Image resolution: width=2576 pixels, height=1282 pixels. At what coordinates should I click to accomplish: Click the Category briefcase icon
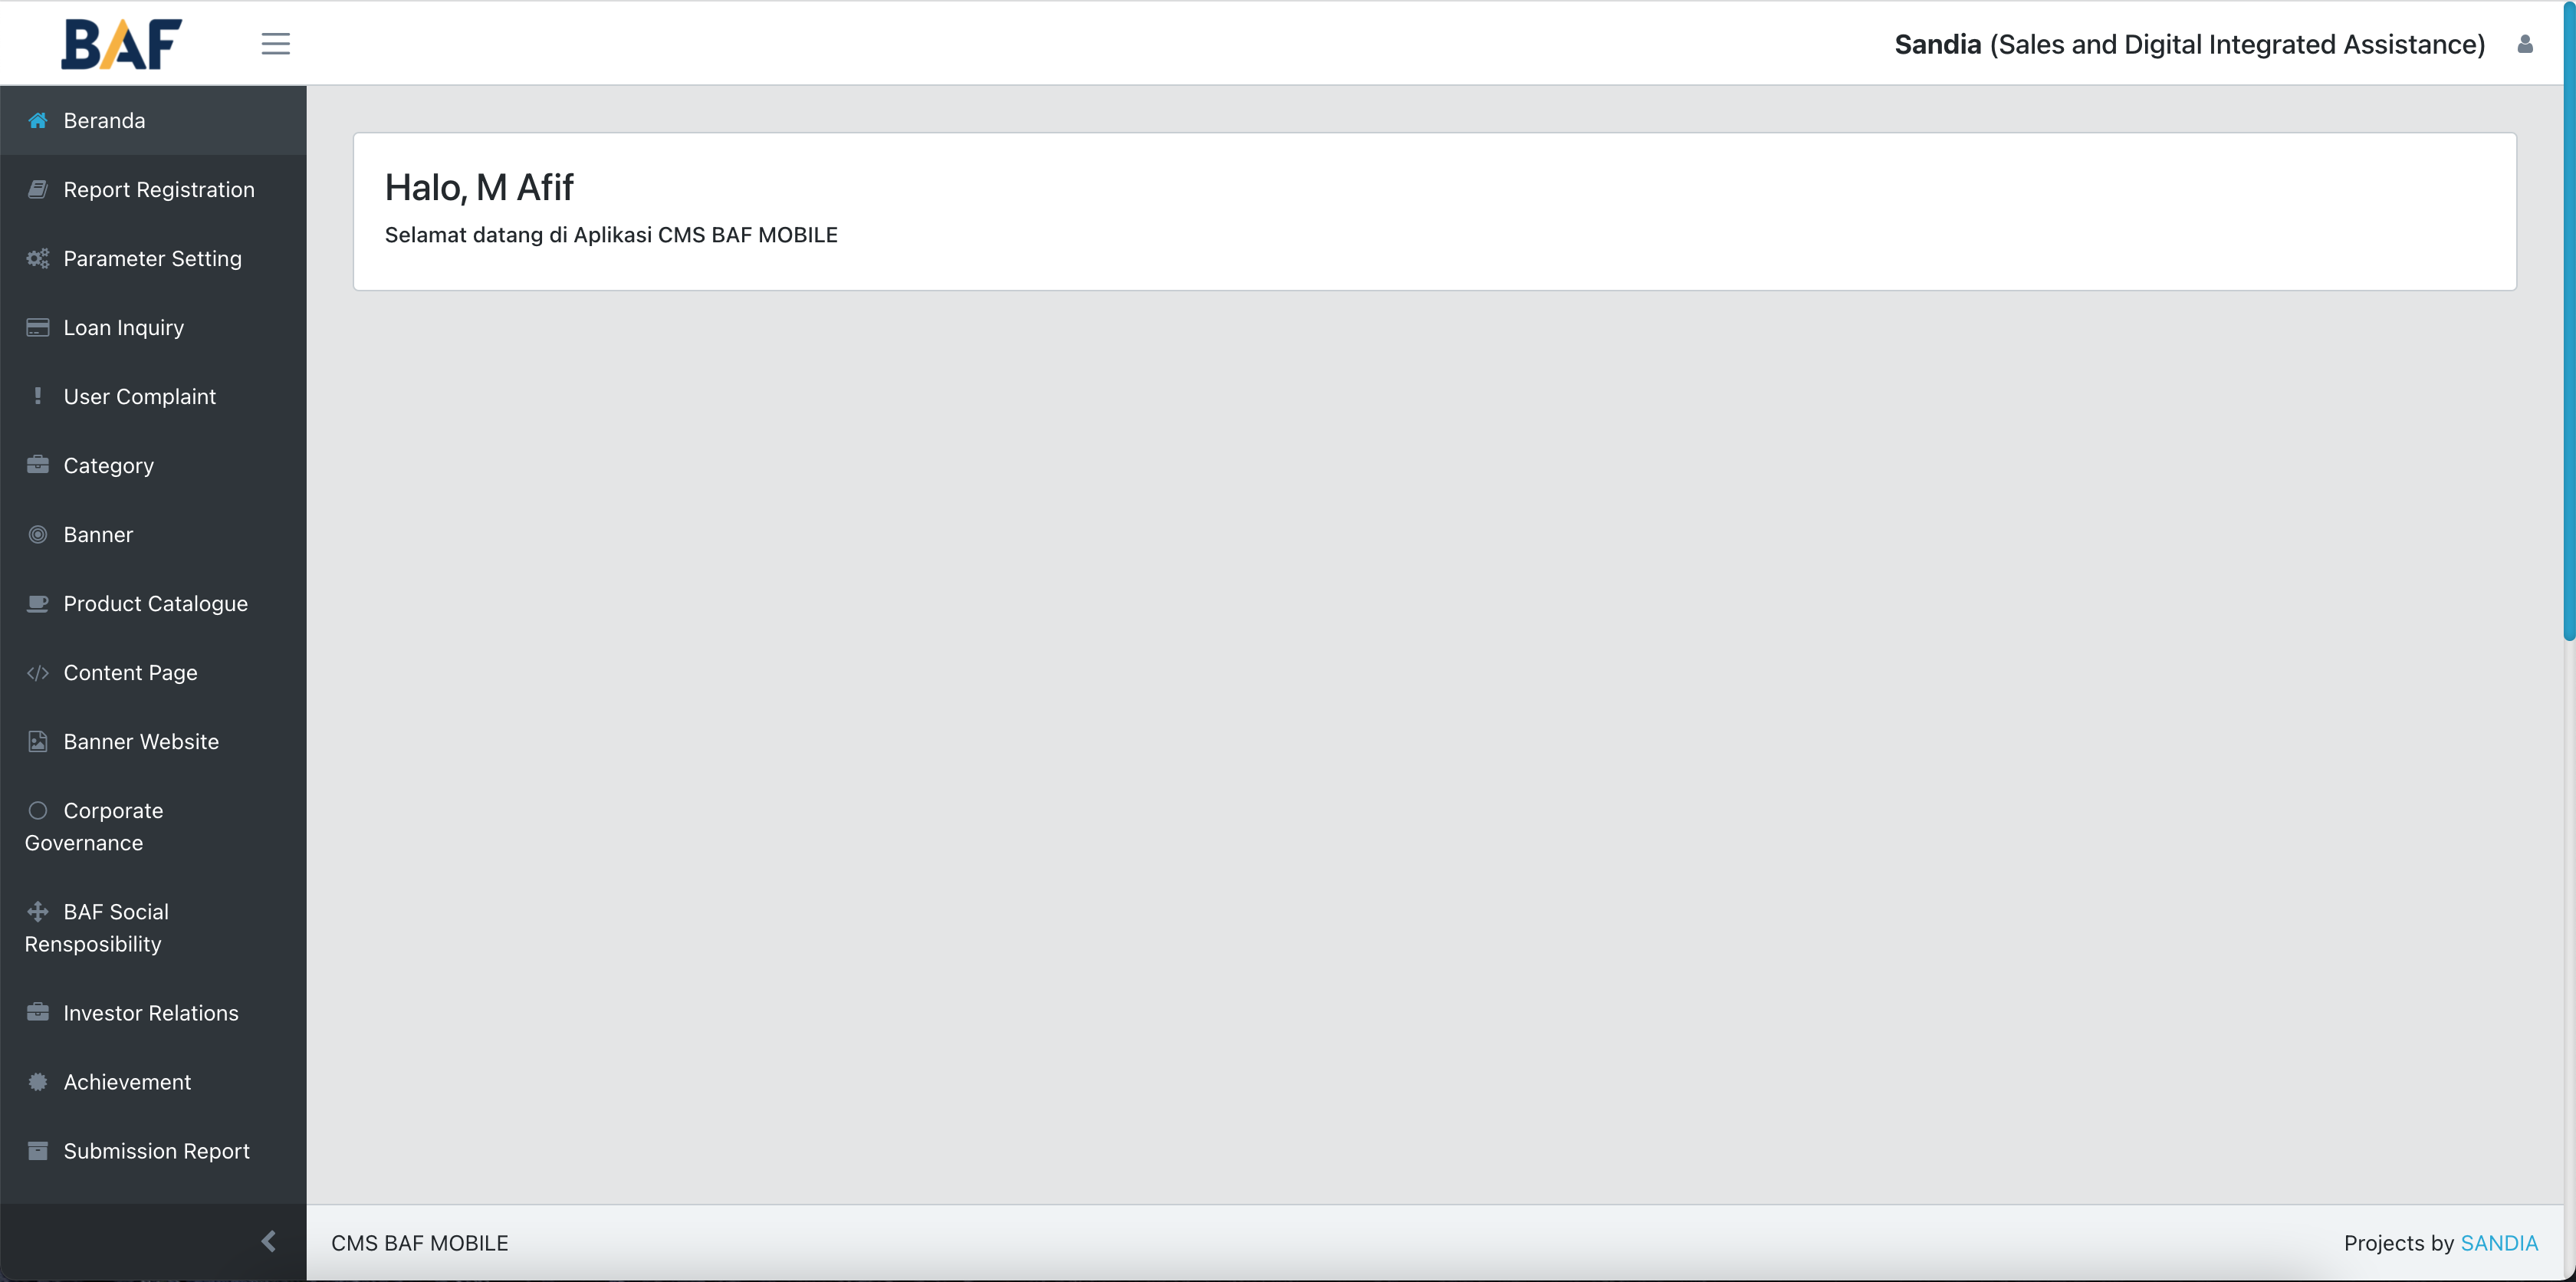click(x=38, y=465)
